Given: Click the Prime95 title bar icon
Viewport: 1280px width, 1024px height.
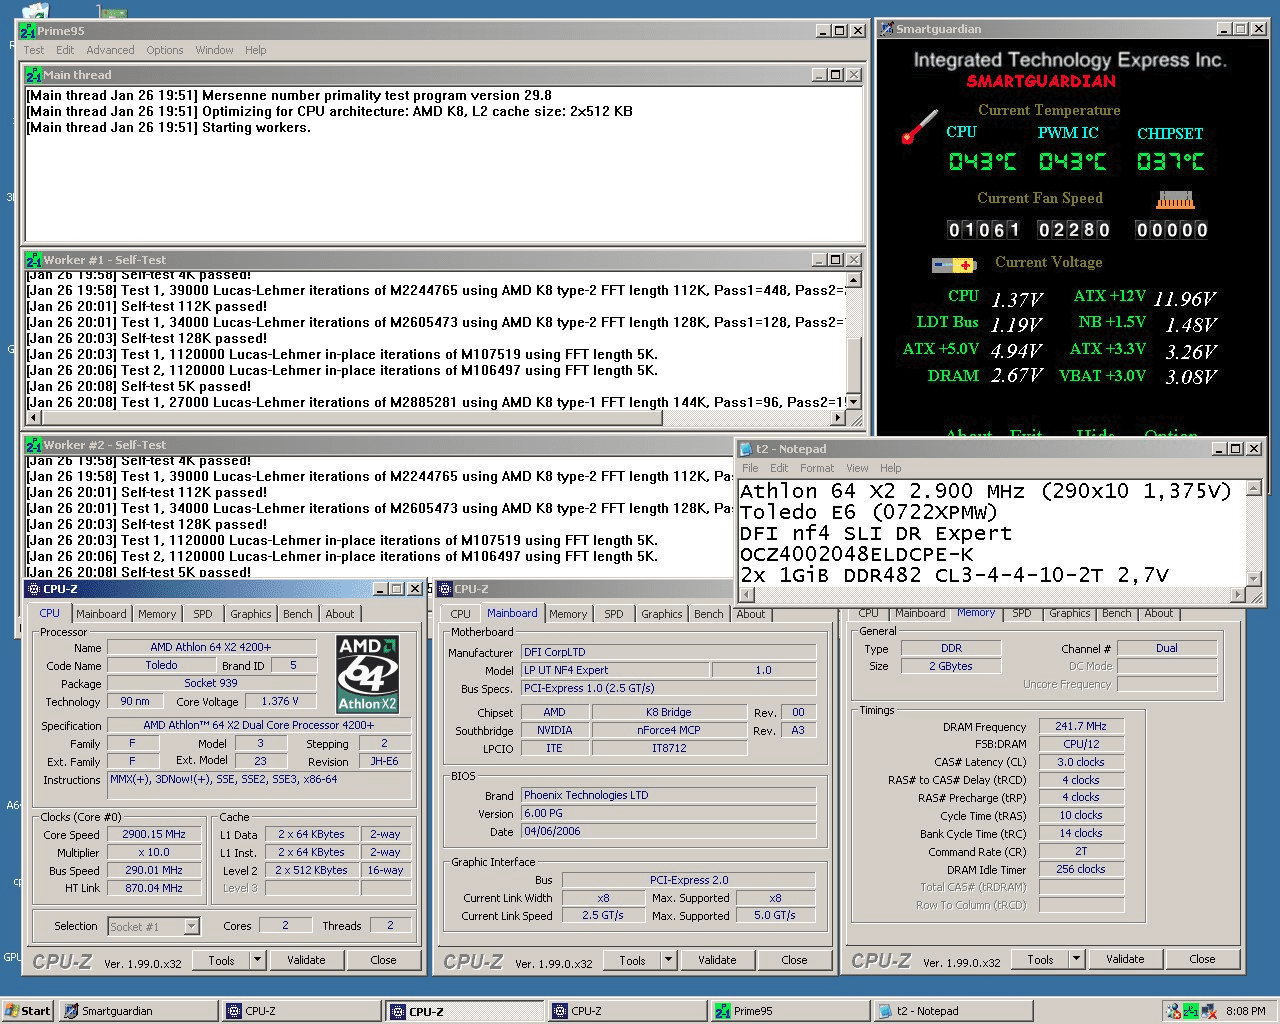Looking at the screenshot, I should (x=28, y=31).
